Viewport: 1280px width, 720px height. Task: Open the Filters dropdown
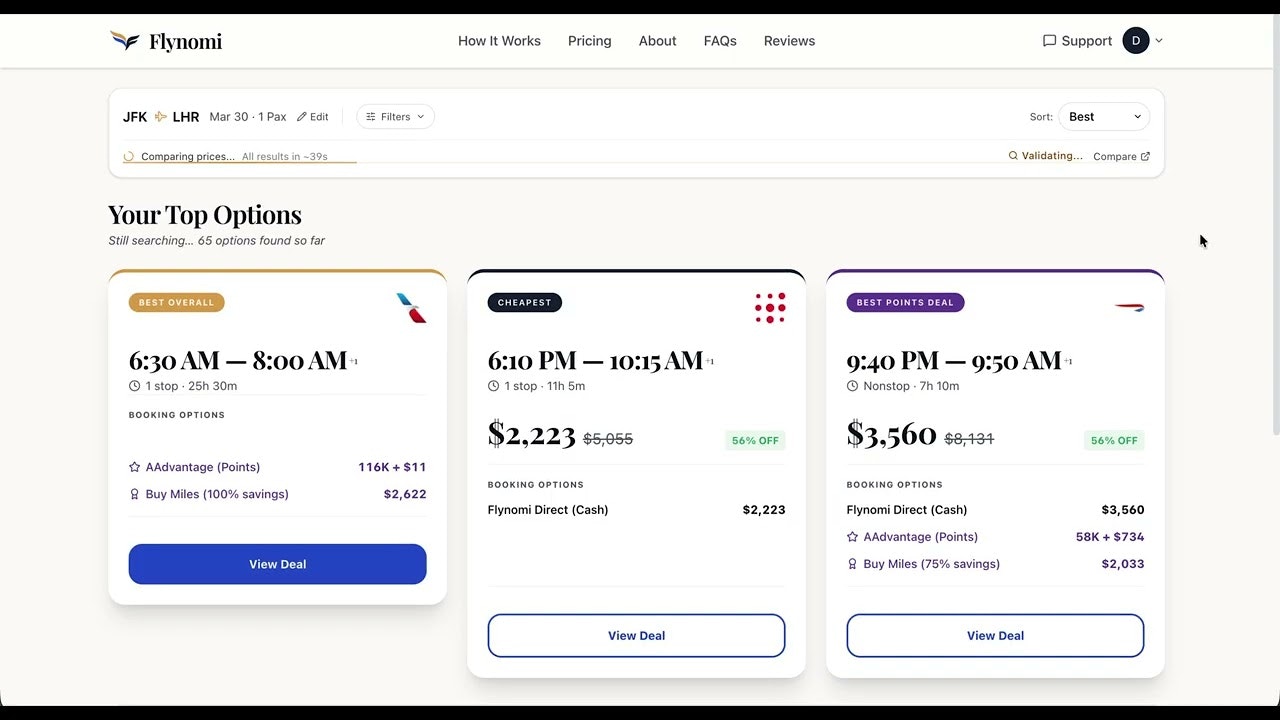[395, 117]
